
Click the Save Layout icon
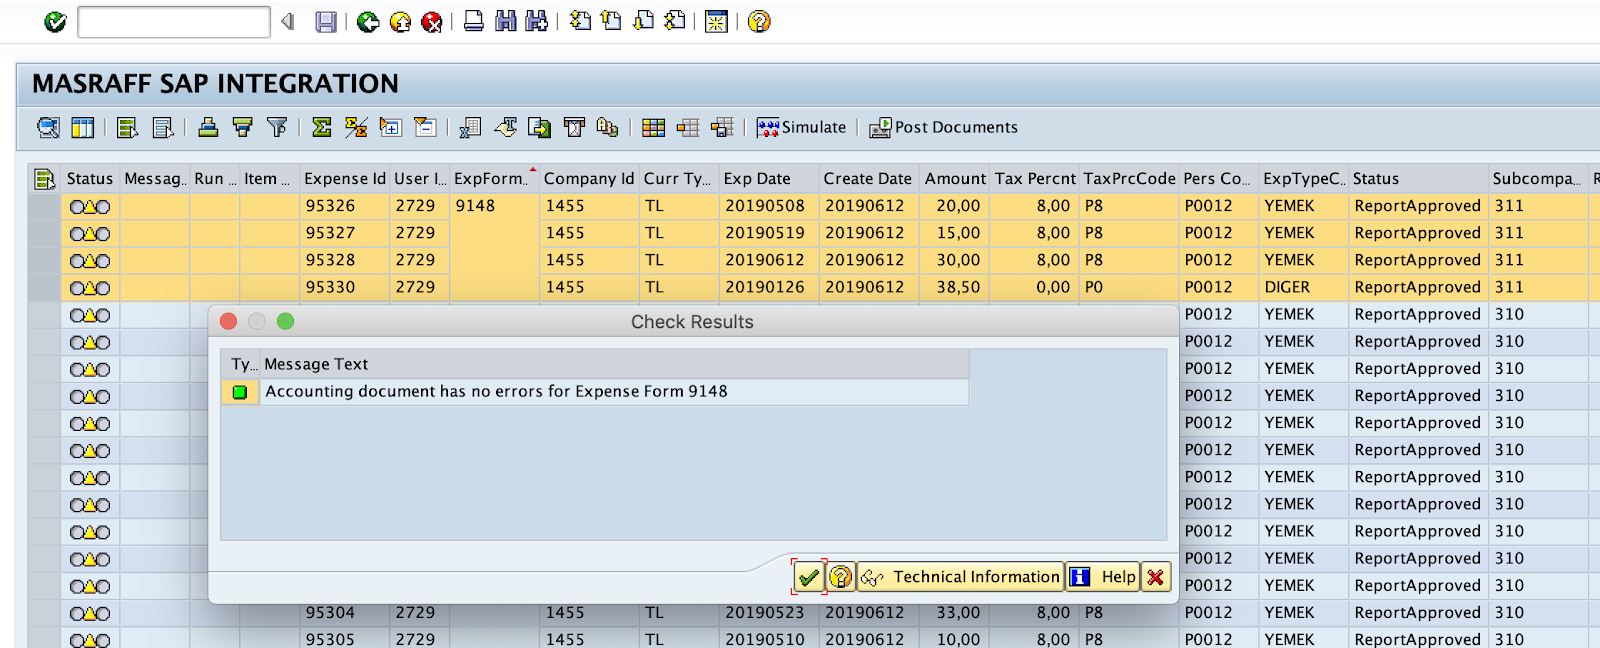click(x=722, y=127)
